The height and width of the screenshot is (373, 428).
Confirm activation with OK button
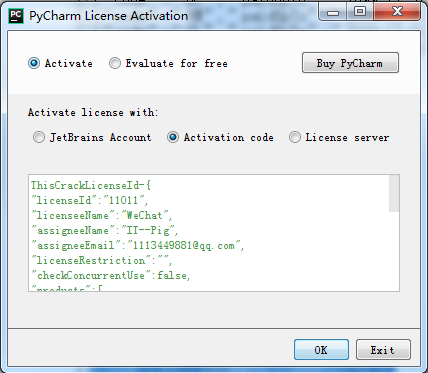(x=321, y=350)
